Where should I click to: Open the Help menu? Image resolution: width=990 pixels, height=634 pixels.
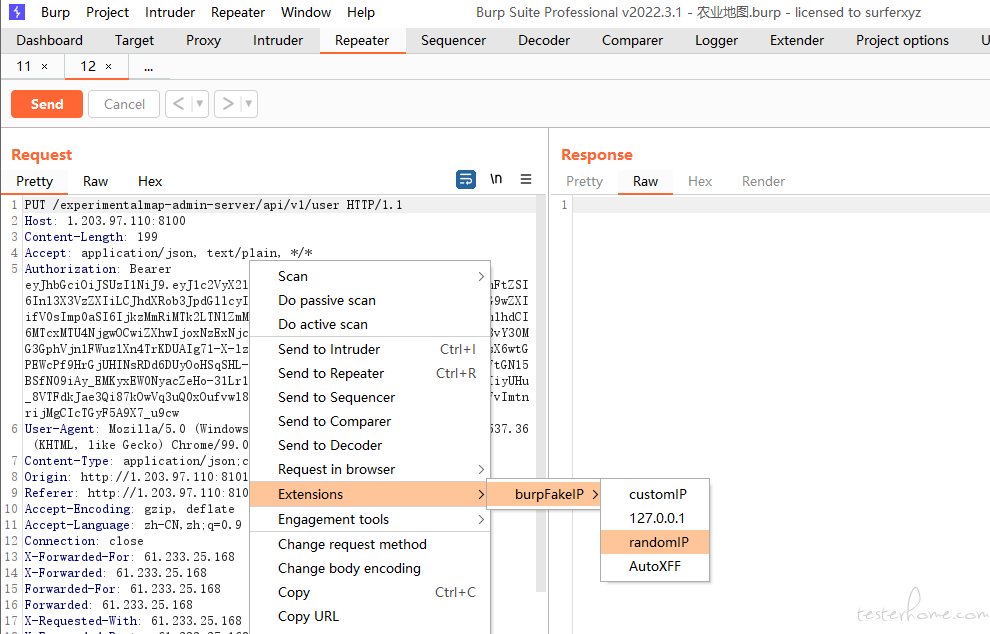[361, 12]
